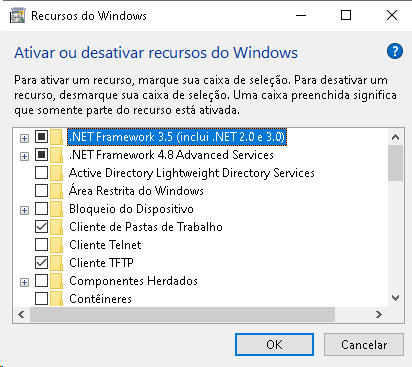Select Active Directory Lightweight Directory Services label
This screenshot has width=412, height=367.
192,173
